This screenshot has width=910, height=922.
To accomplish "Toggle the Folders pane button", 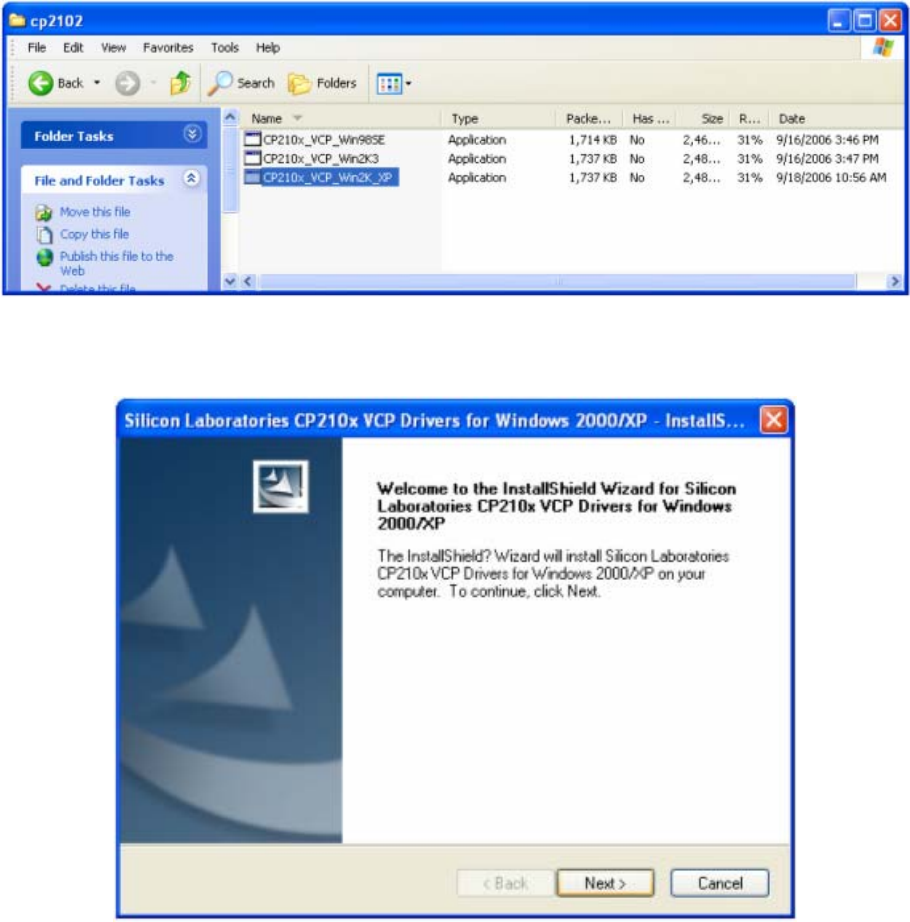I will point(323,83).
